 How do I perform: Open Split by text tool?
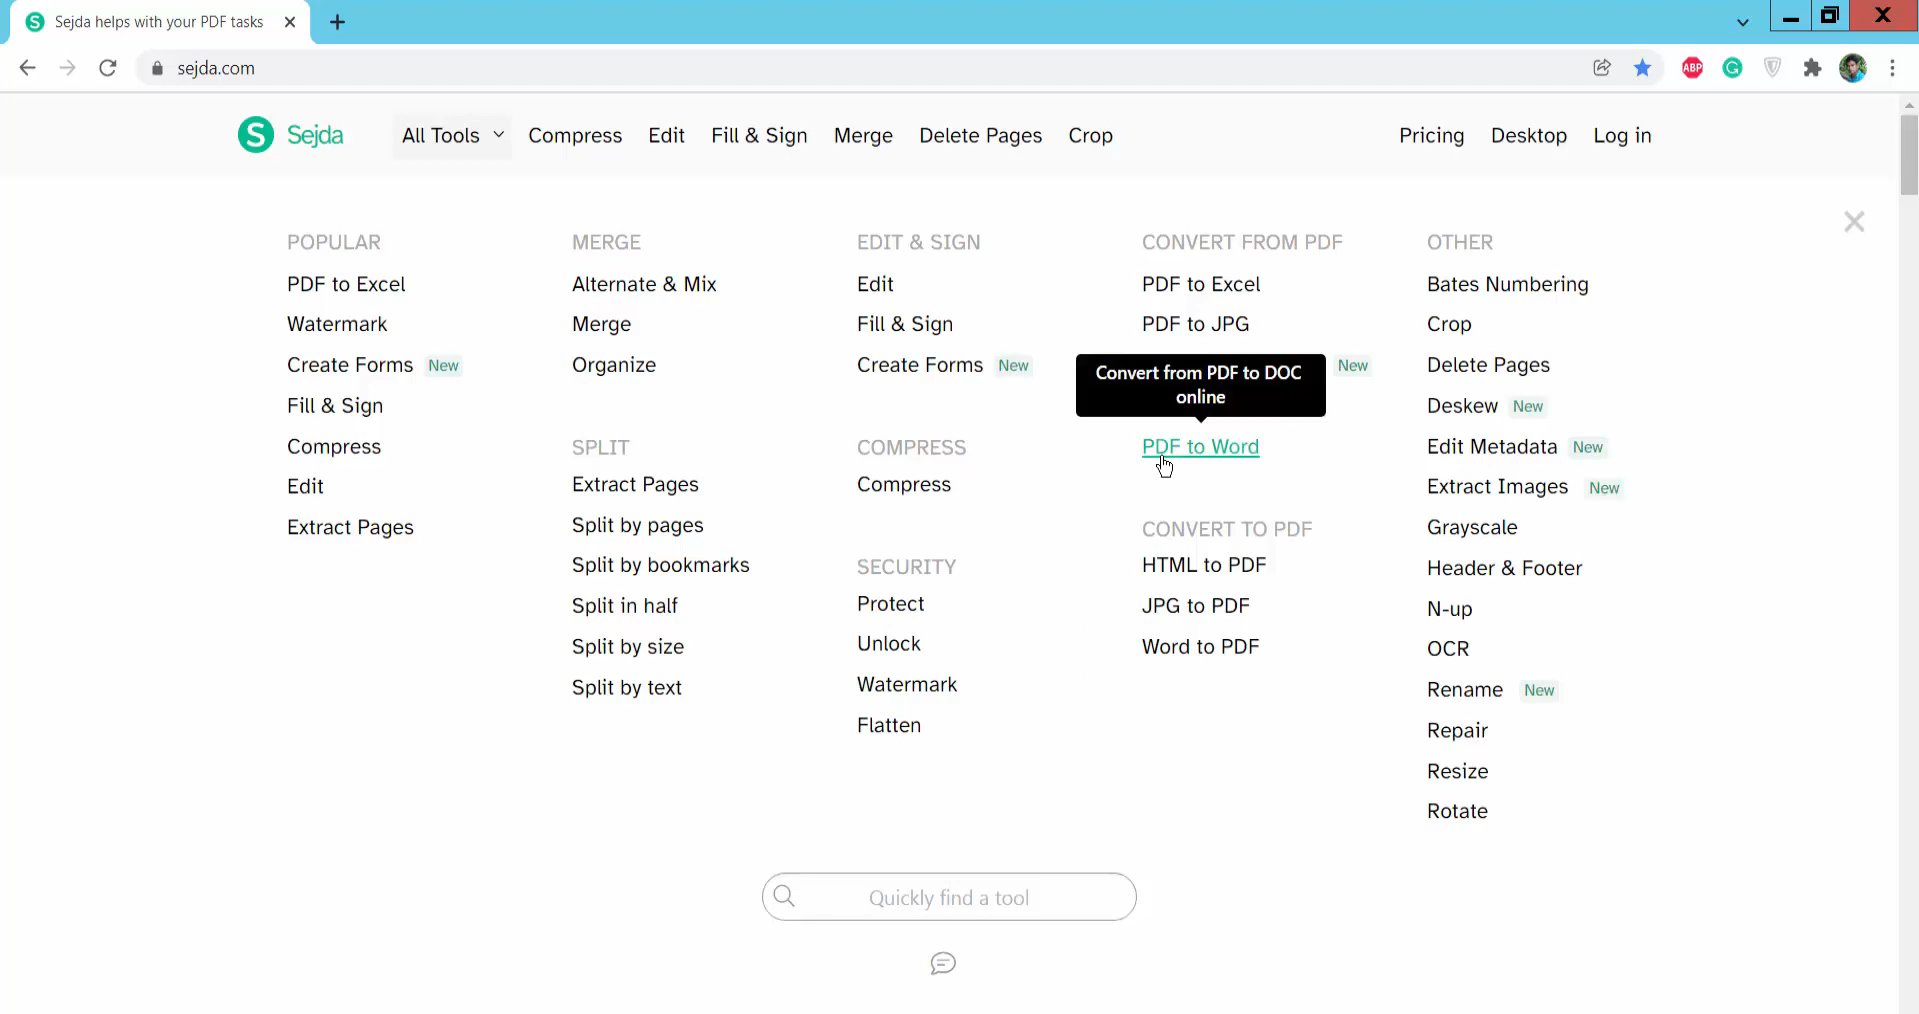(626, 688)
